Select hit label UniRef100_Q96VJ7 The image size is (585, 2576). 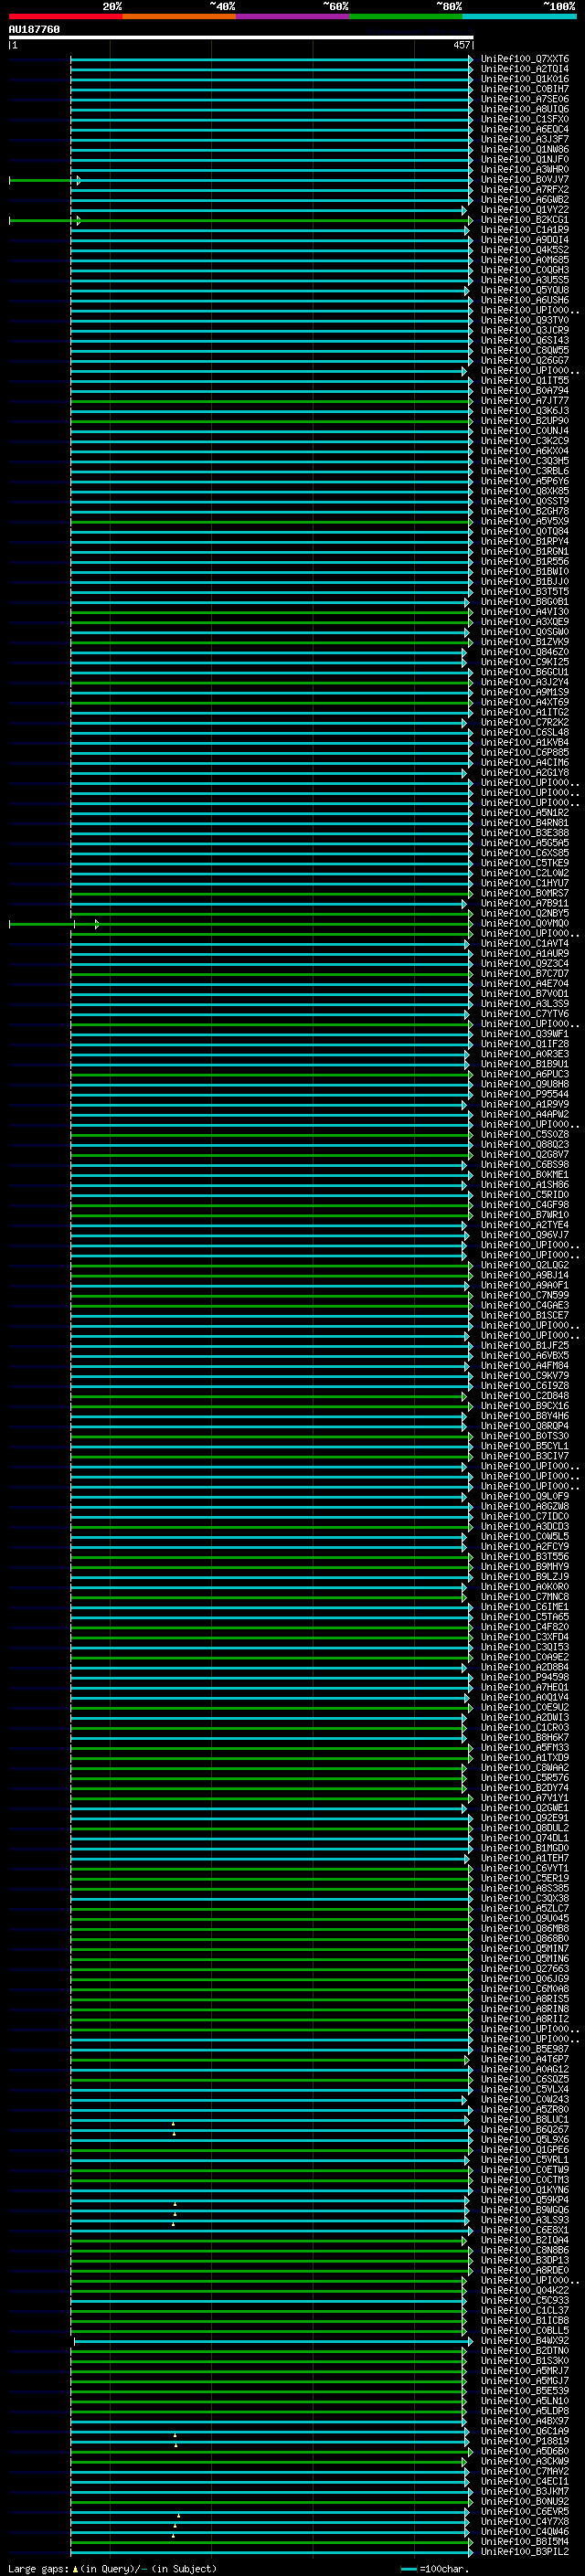pos(525,1236)
